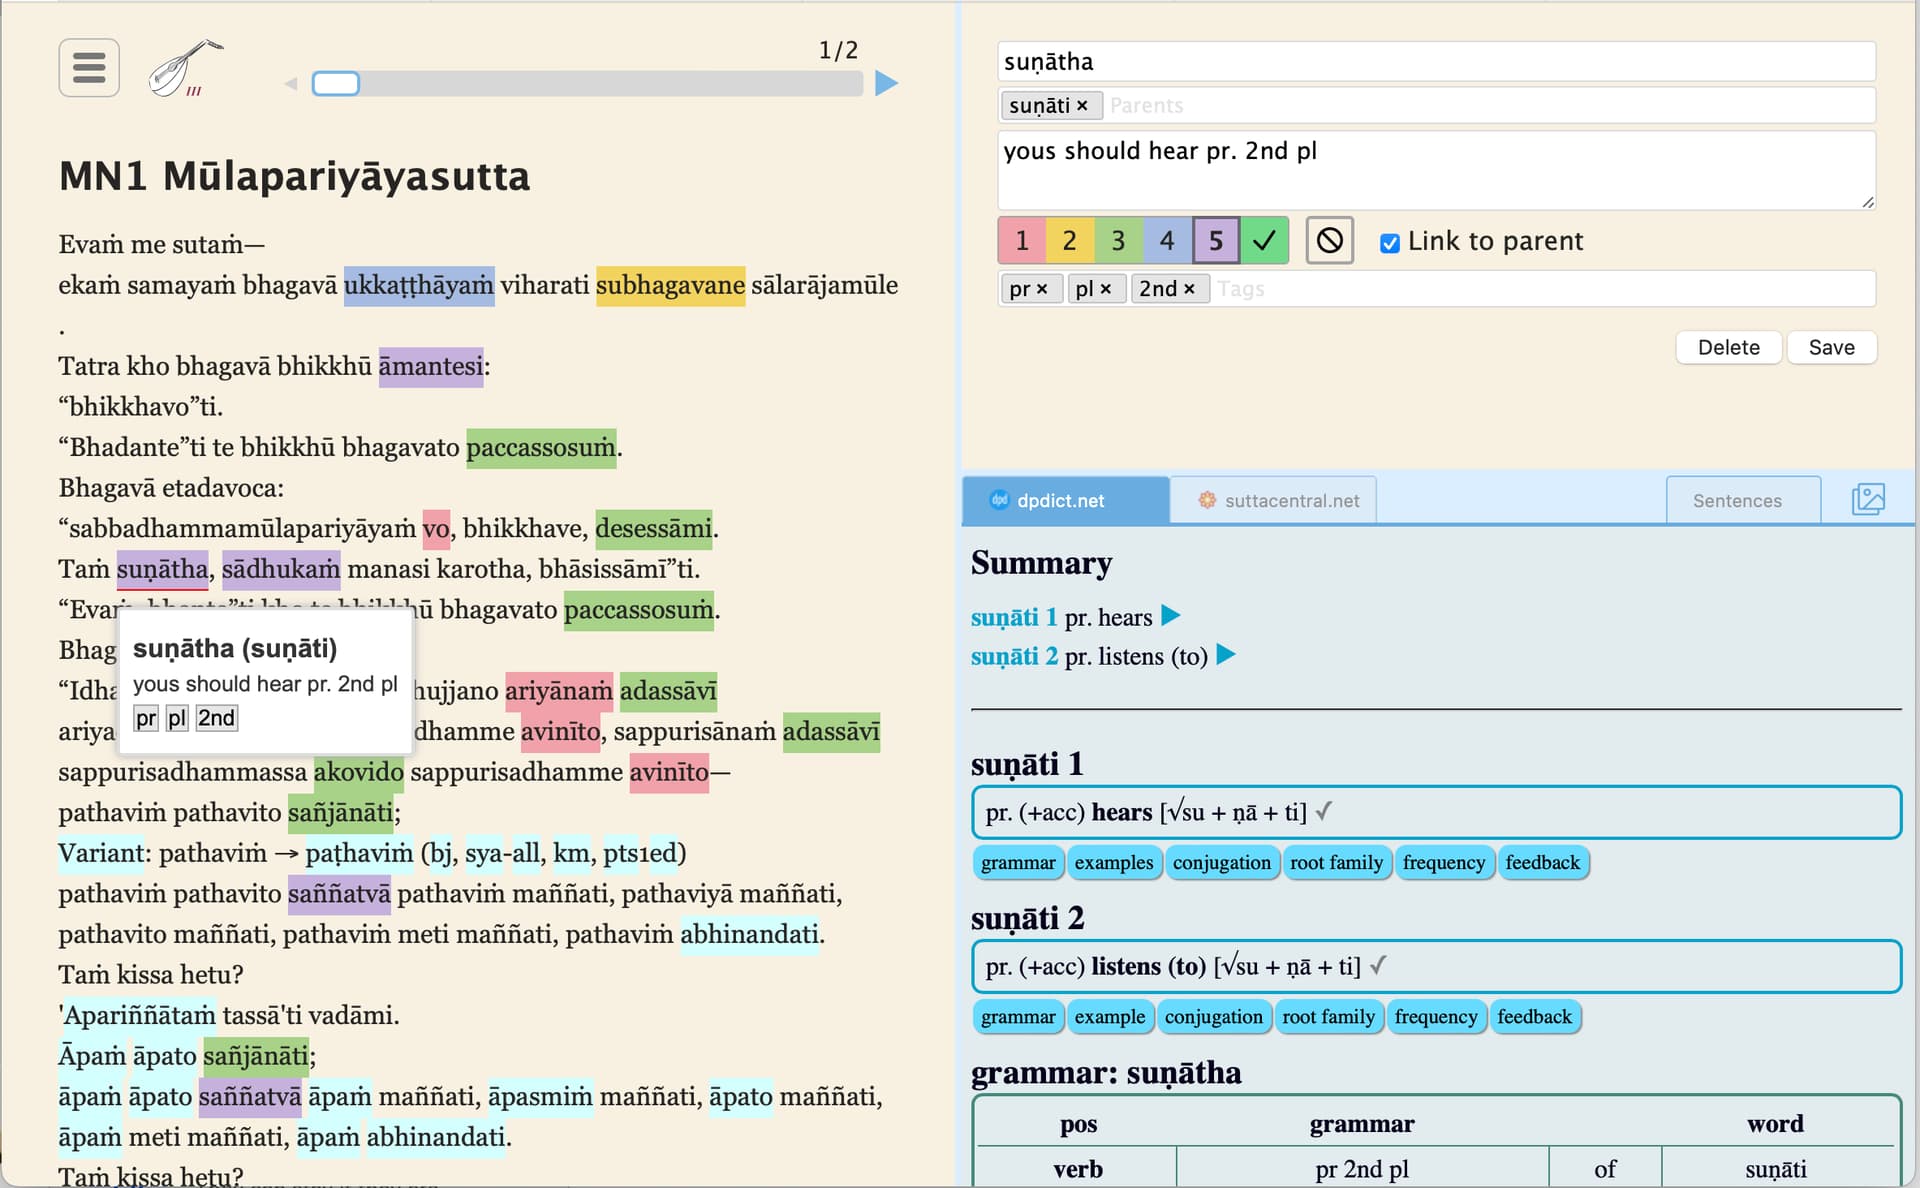Image resolution: width=1920 pixels, height=1188 pixels.
Task: Expand suṇāti 1 summary entry arrow
Action: [1171, 616]
